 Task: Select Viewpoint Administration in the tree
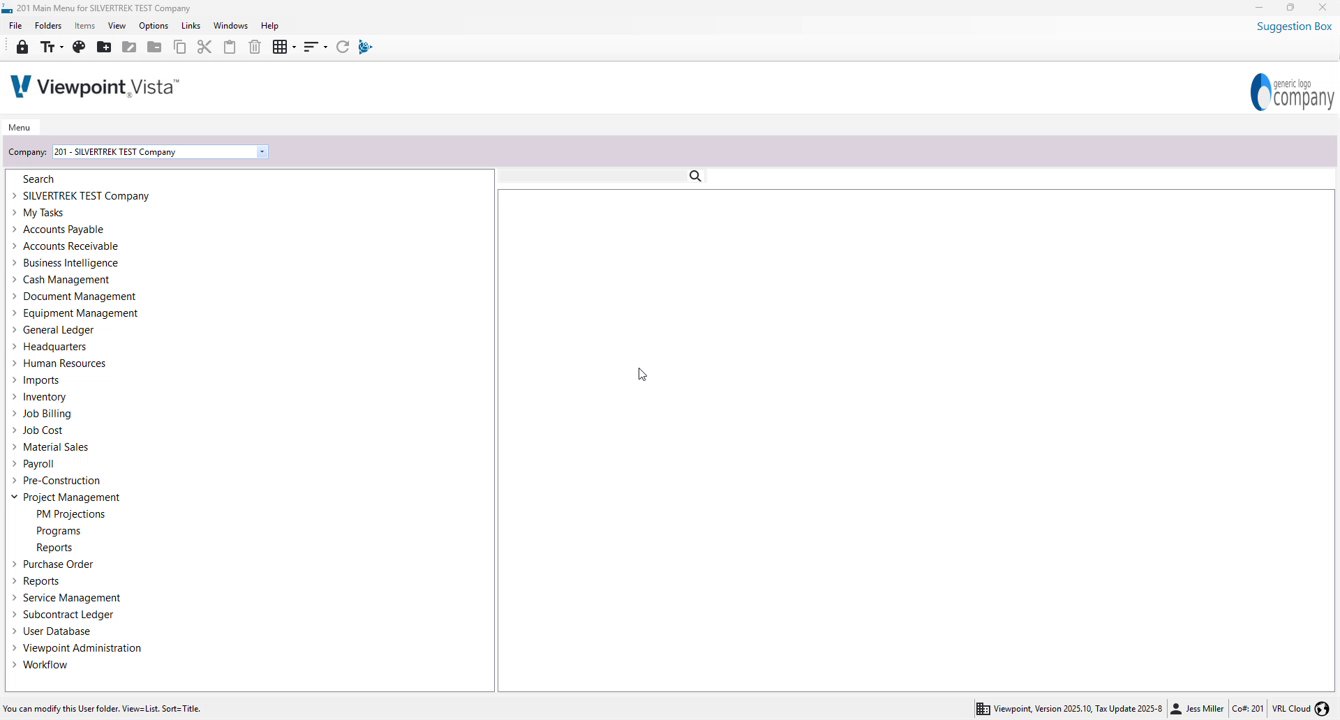[x=82, y=648]
